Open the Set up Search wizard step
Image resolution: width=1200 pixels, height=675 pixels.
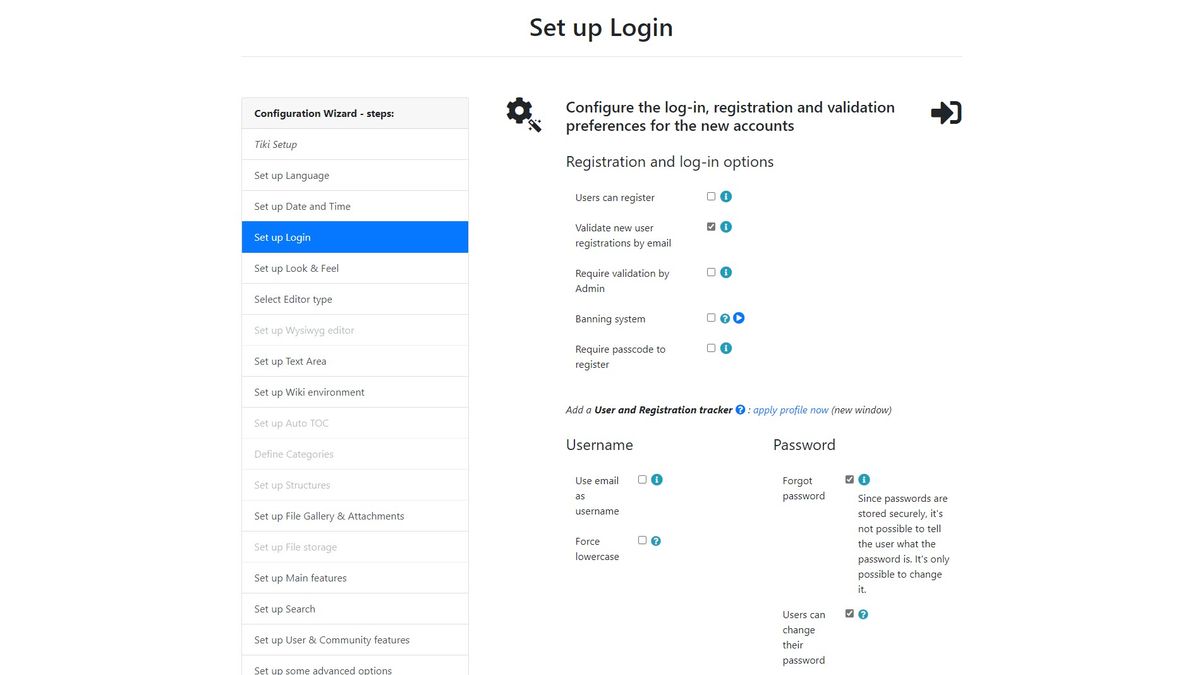tap(355, 608)
